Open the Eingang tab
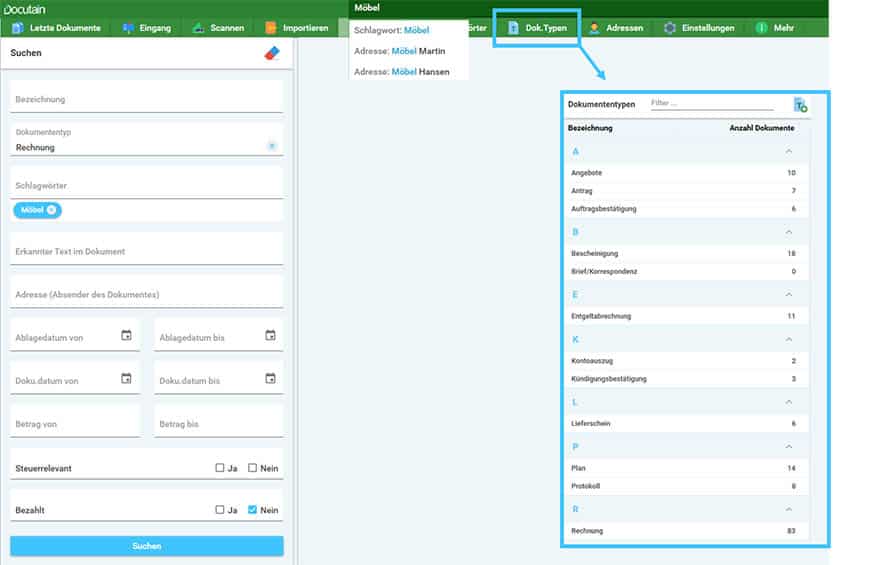The width and height of the screenshot is (888, 565). [x=147, y=28]
